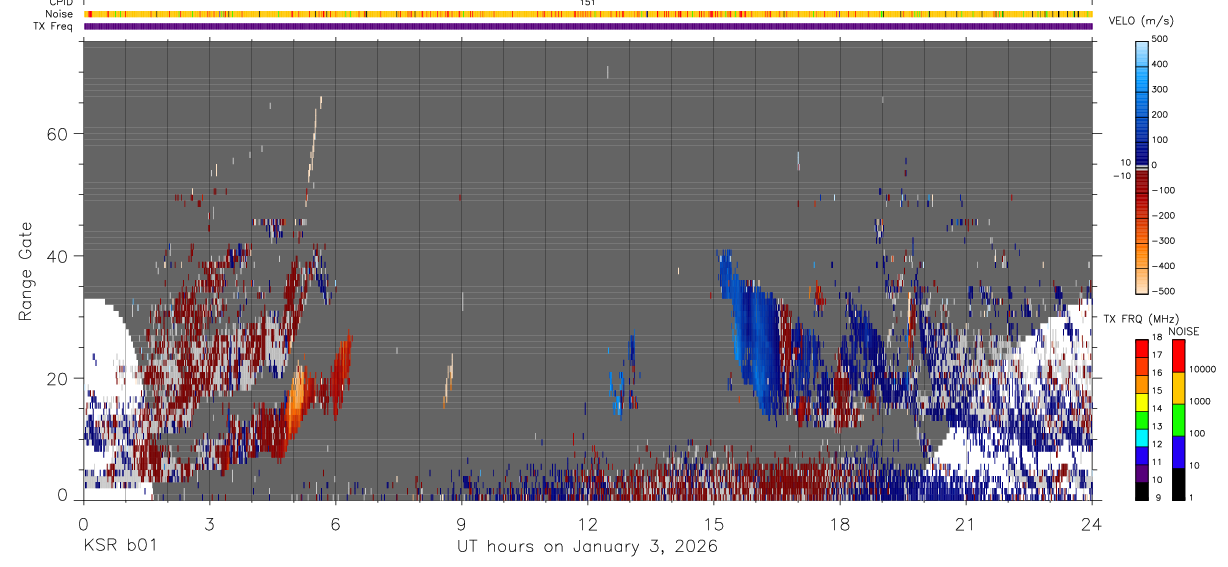The width and height of the screenshot is (1228, 567).
Task: Click the '200' label on velocity colorbar
Action: [1160, 114]
